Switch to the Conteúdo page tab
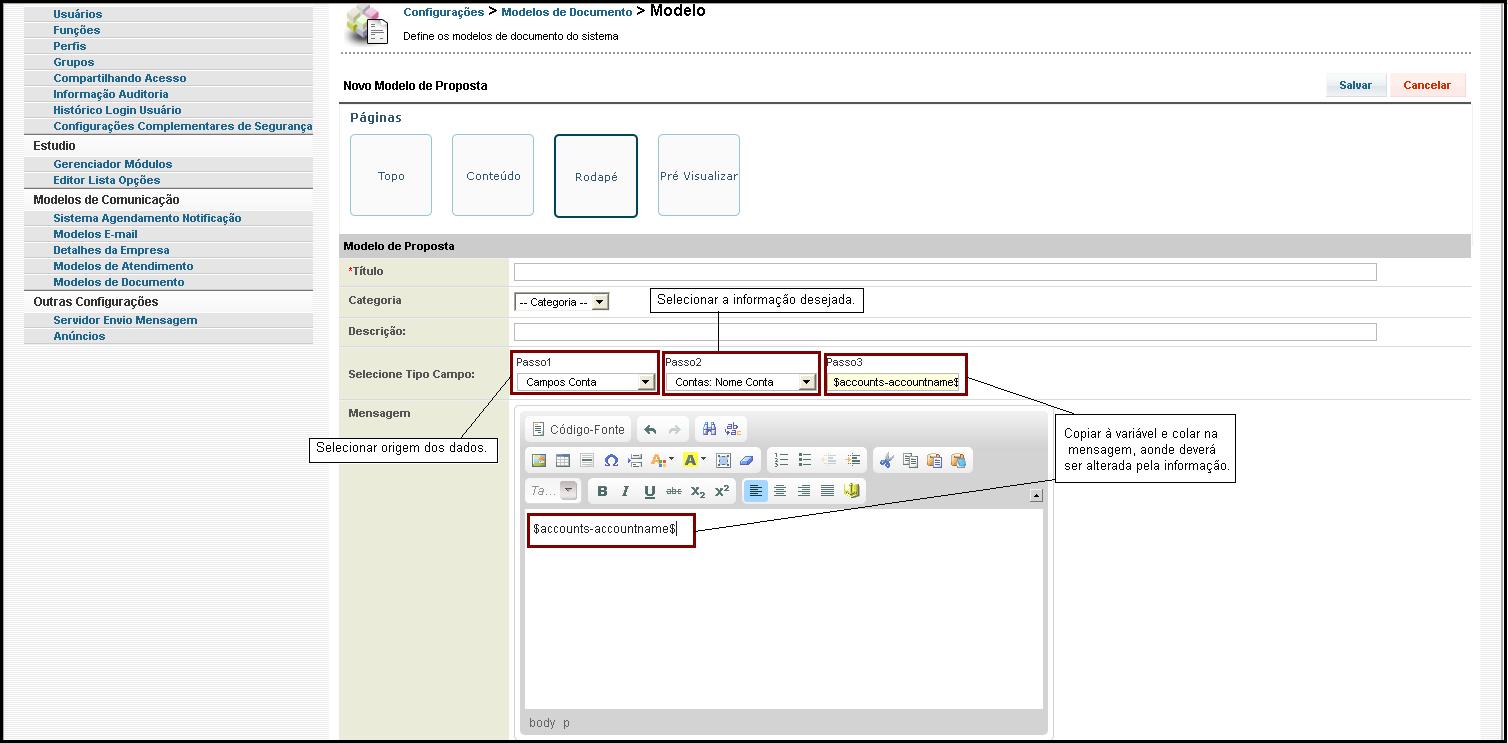The height and width of the screenshot is (744, 1508). [x=493, y=175]
